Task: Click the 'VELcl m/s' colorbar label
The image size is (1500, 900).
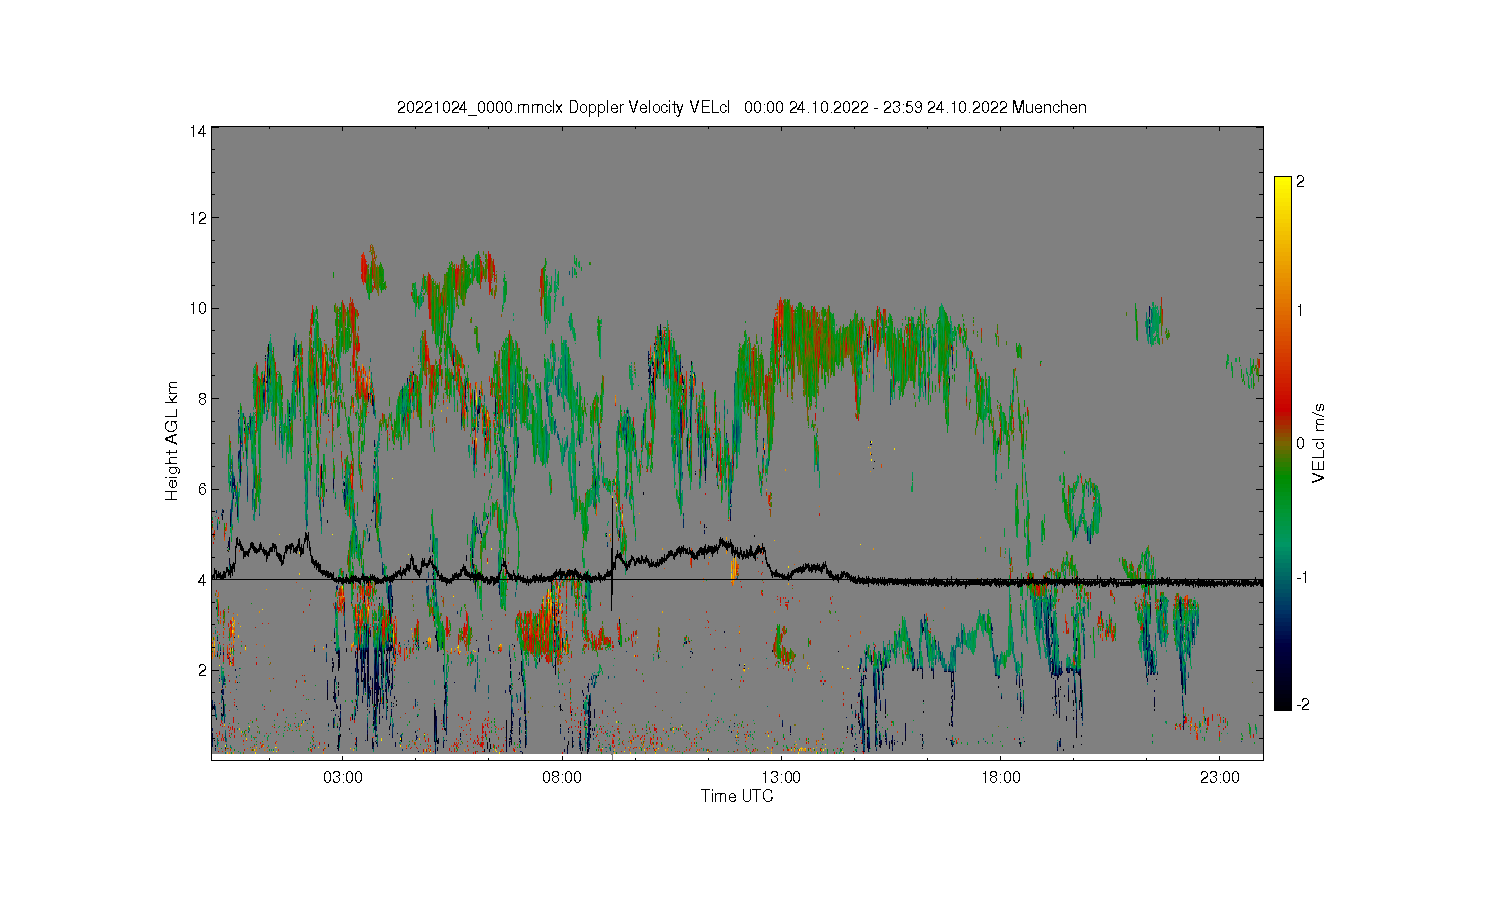Action: (1319, 442)
